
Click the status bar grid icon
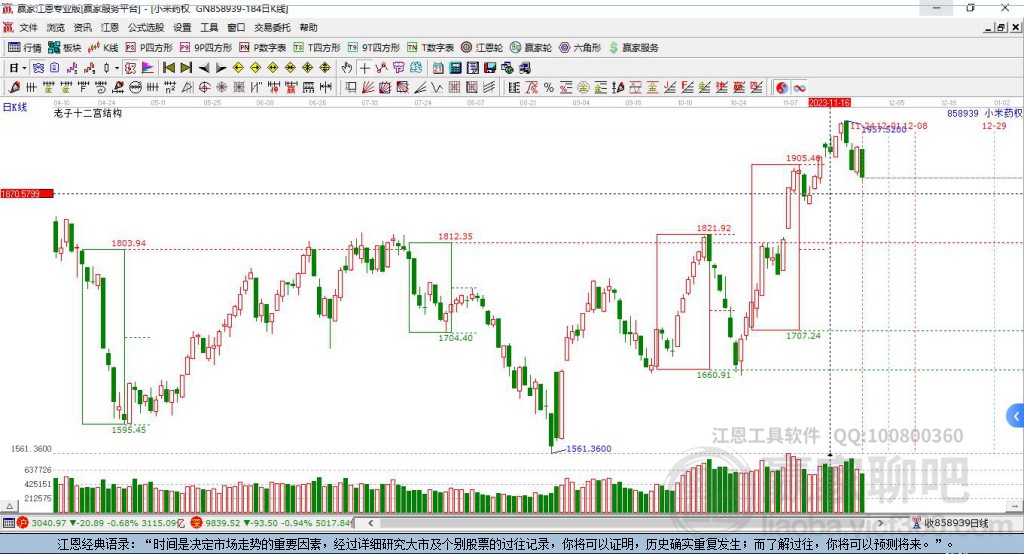point(8,523)
